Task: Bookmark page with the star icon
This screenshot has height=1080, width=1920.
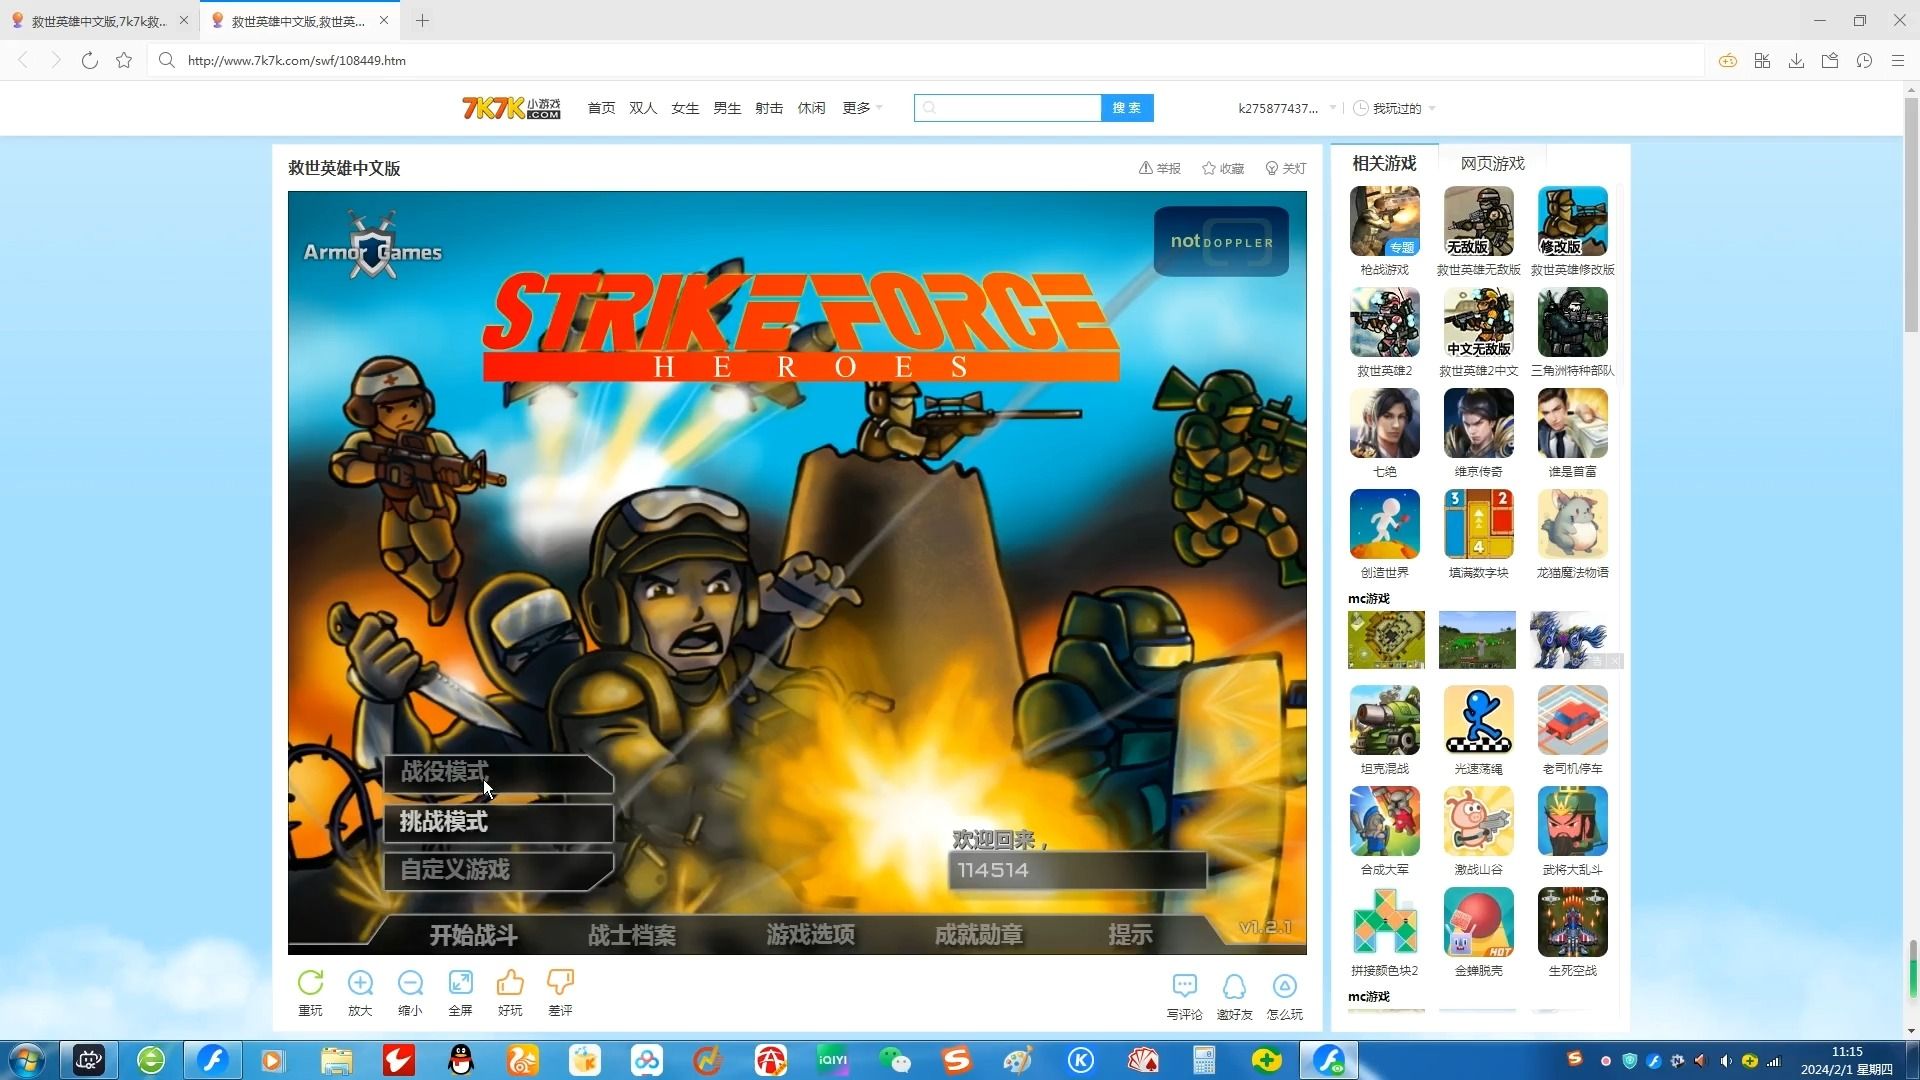Action: point(124,60)
